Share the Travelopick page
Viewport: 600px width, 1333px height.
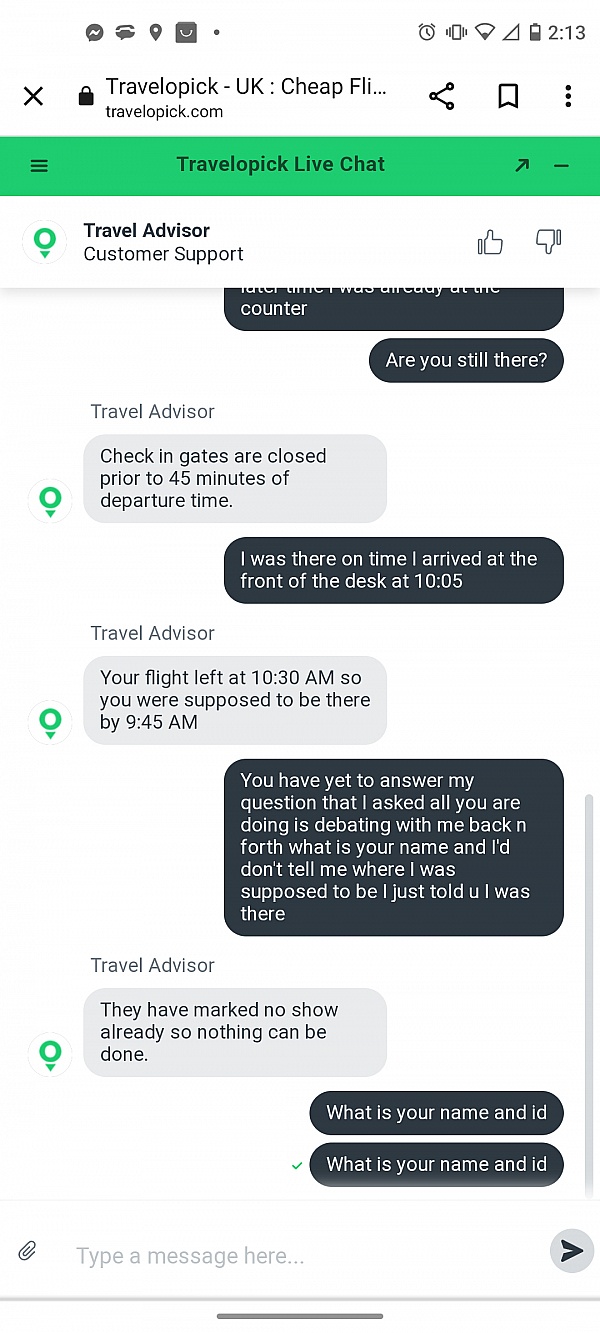click(441, 96)
